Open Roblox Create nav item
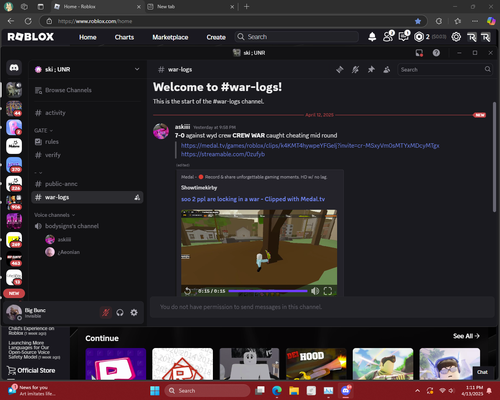Screen dimensions: 500x400 (x=216, y=37)
